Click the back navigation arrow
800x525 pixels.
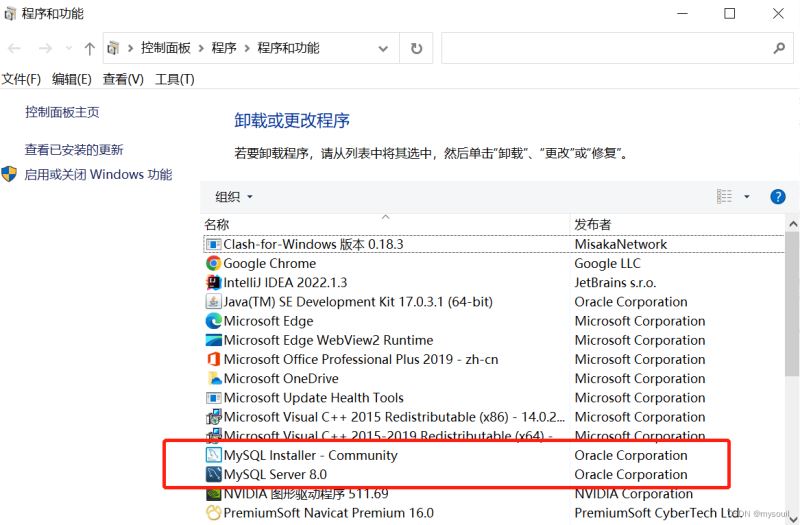pos(14,48)
